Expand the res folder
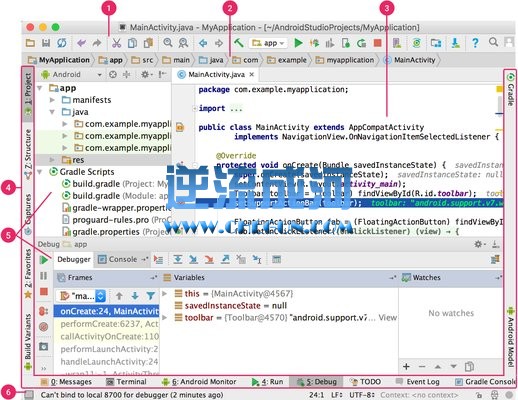518x400 pixels. pos(52,160)
